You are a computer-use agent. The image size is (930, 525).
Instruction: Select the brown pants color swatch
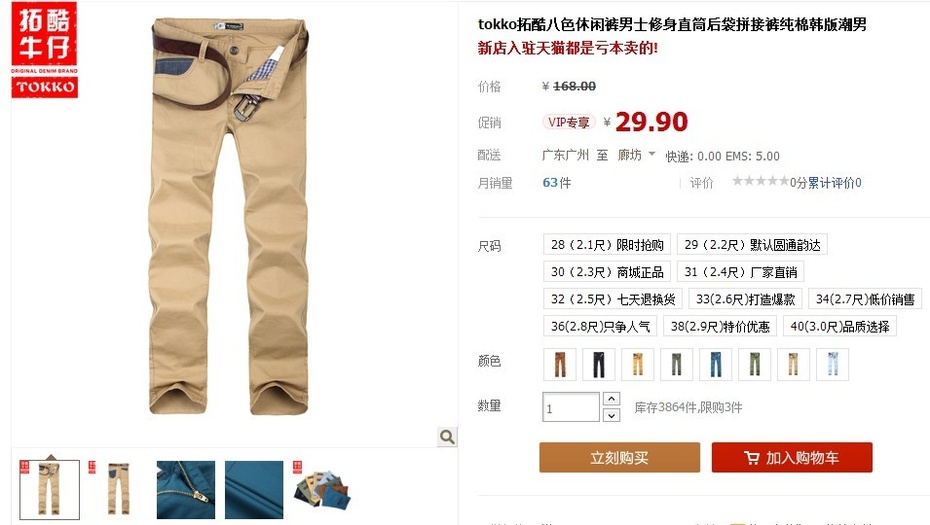(559, 364)
